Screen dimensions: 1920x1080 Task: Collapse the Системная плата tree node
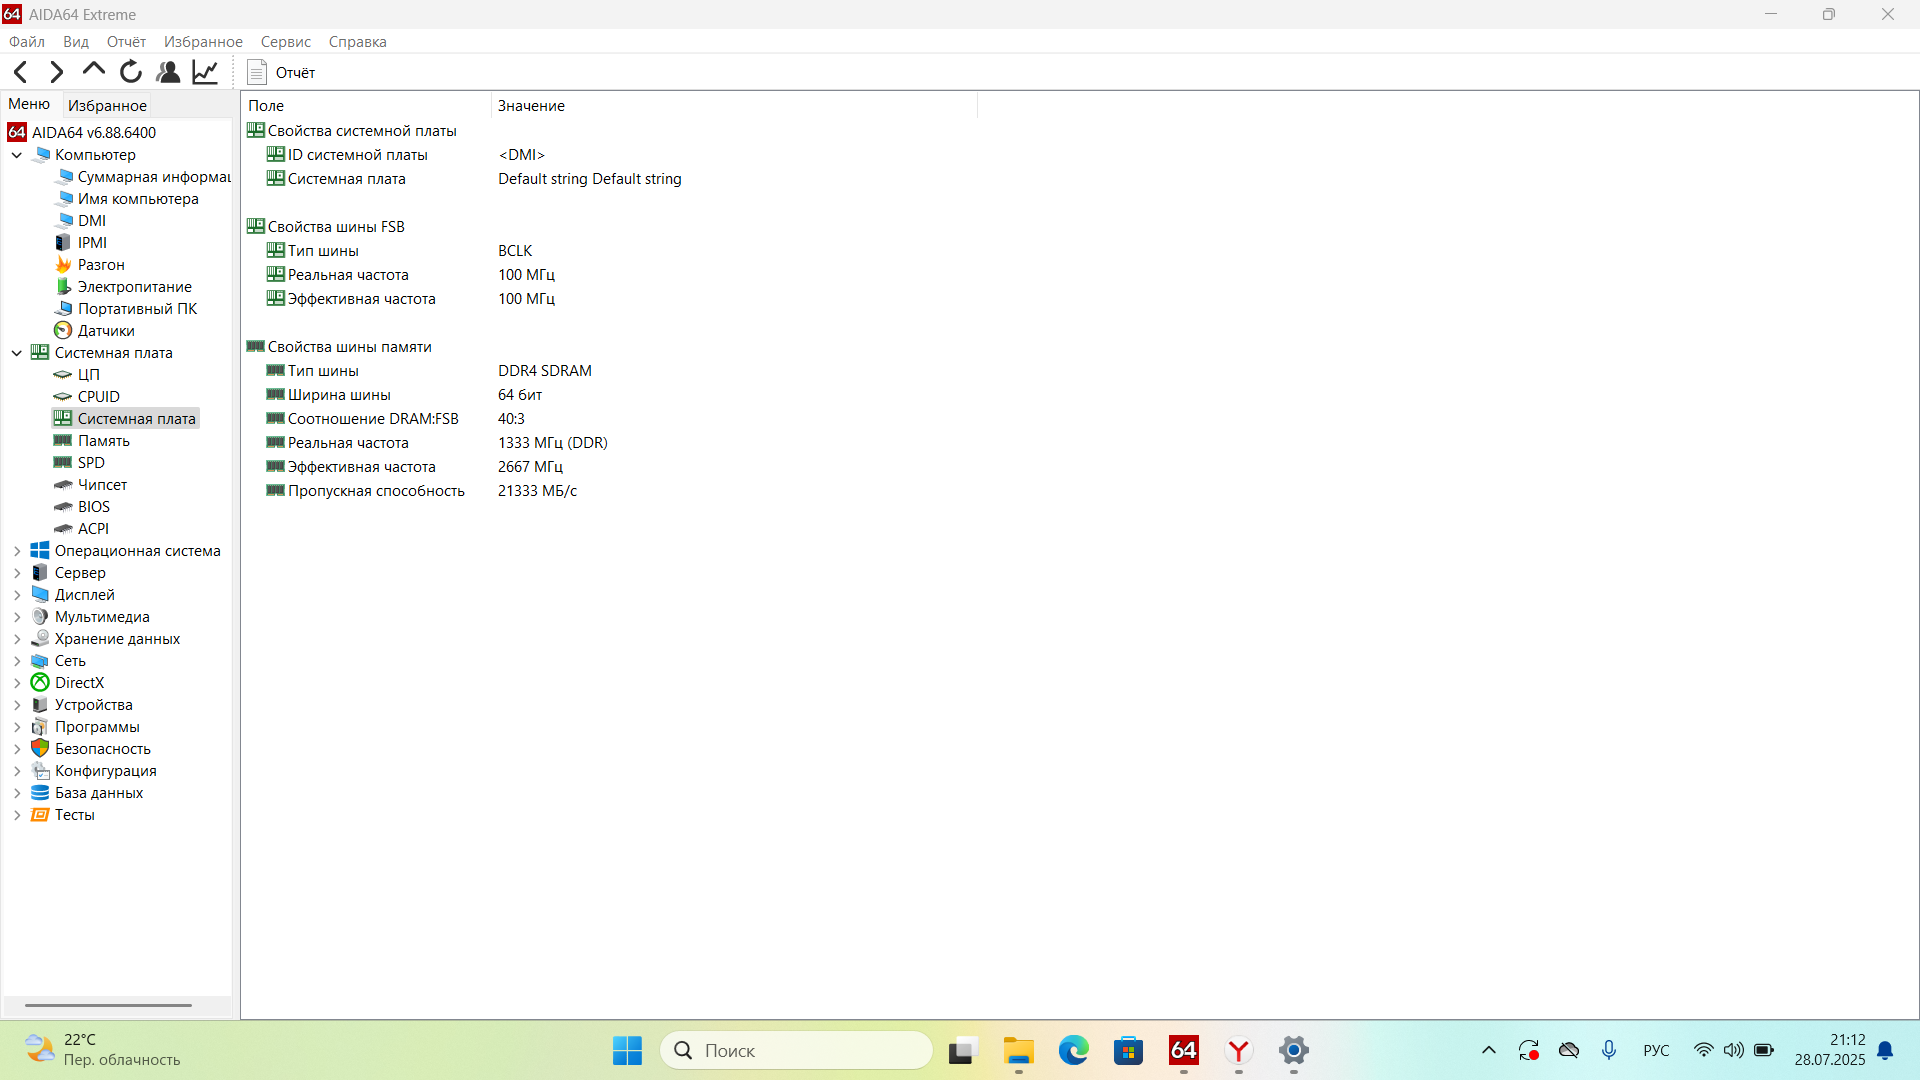tap(17, 353)
